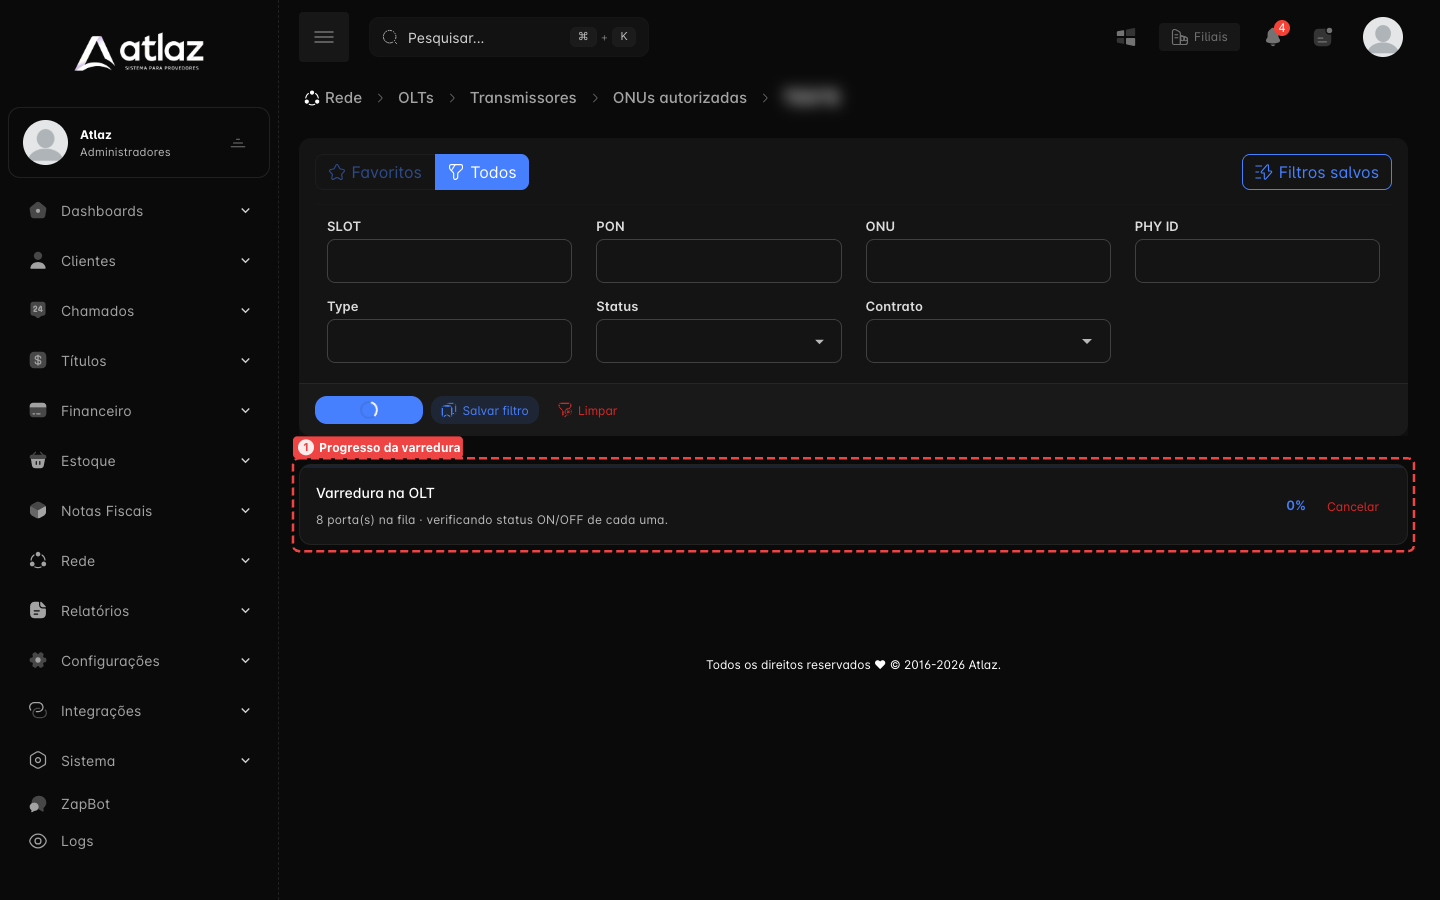Expand the Rede sidebar menu chevron
The image size is (1440, 900).
245,561
